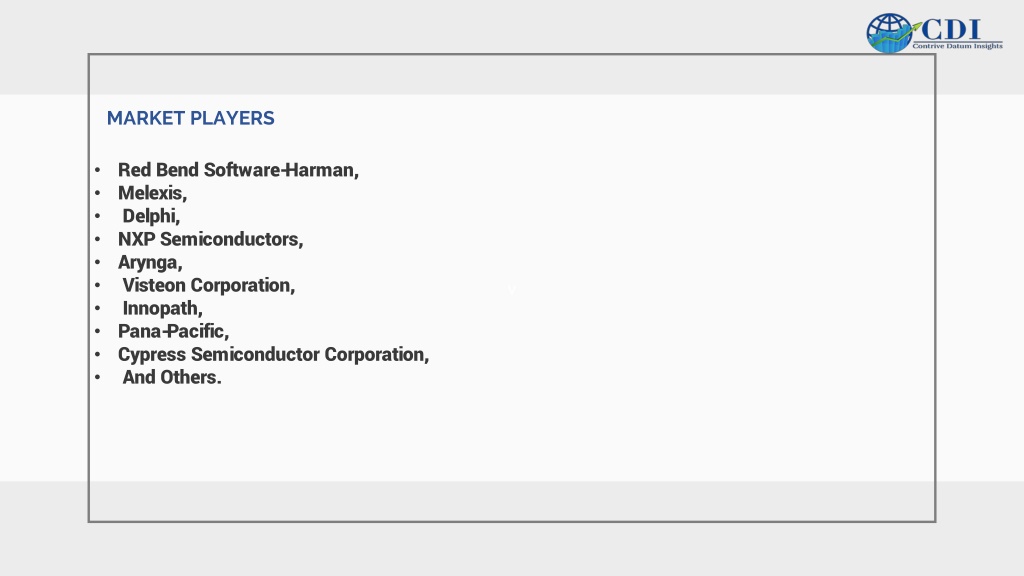
Task: Click the And Others list item
Action: coord(172,377)
